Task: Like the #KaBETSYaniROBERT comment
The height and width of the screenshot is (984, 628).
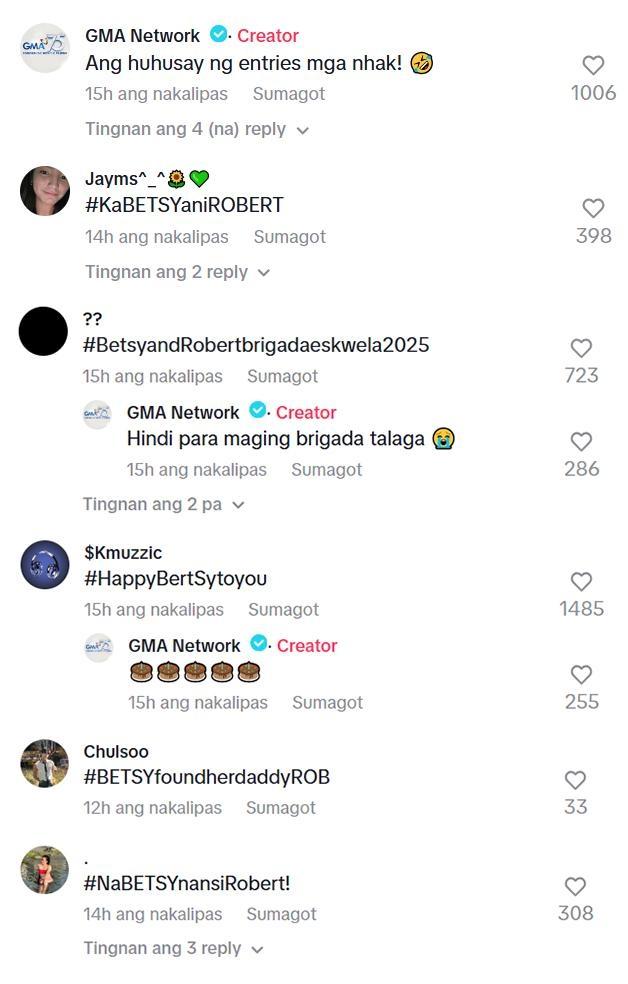Action: point(593,208)
